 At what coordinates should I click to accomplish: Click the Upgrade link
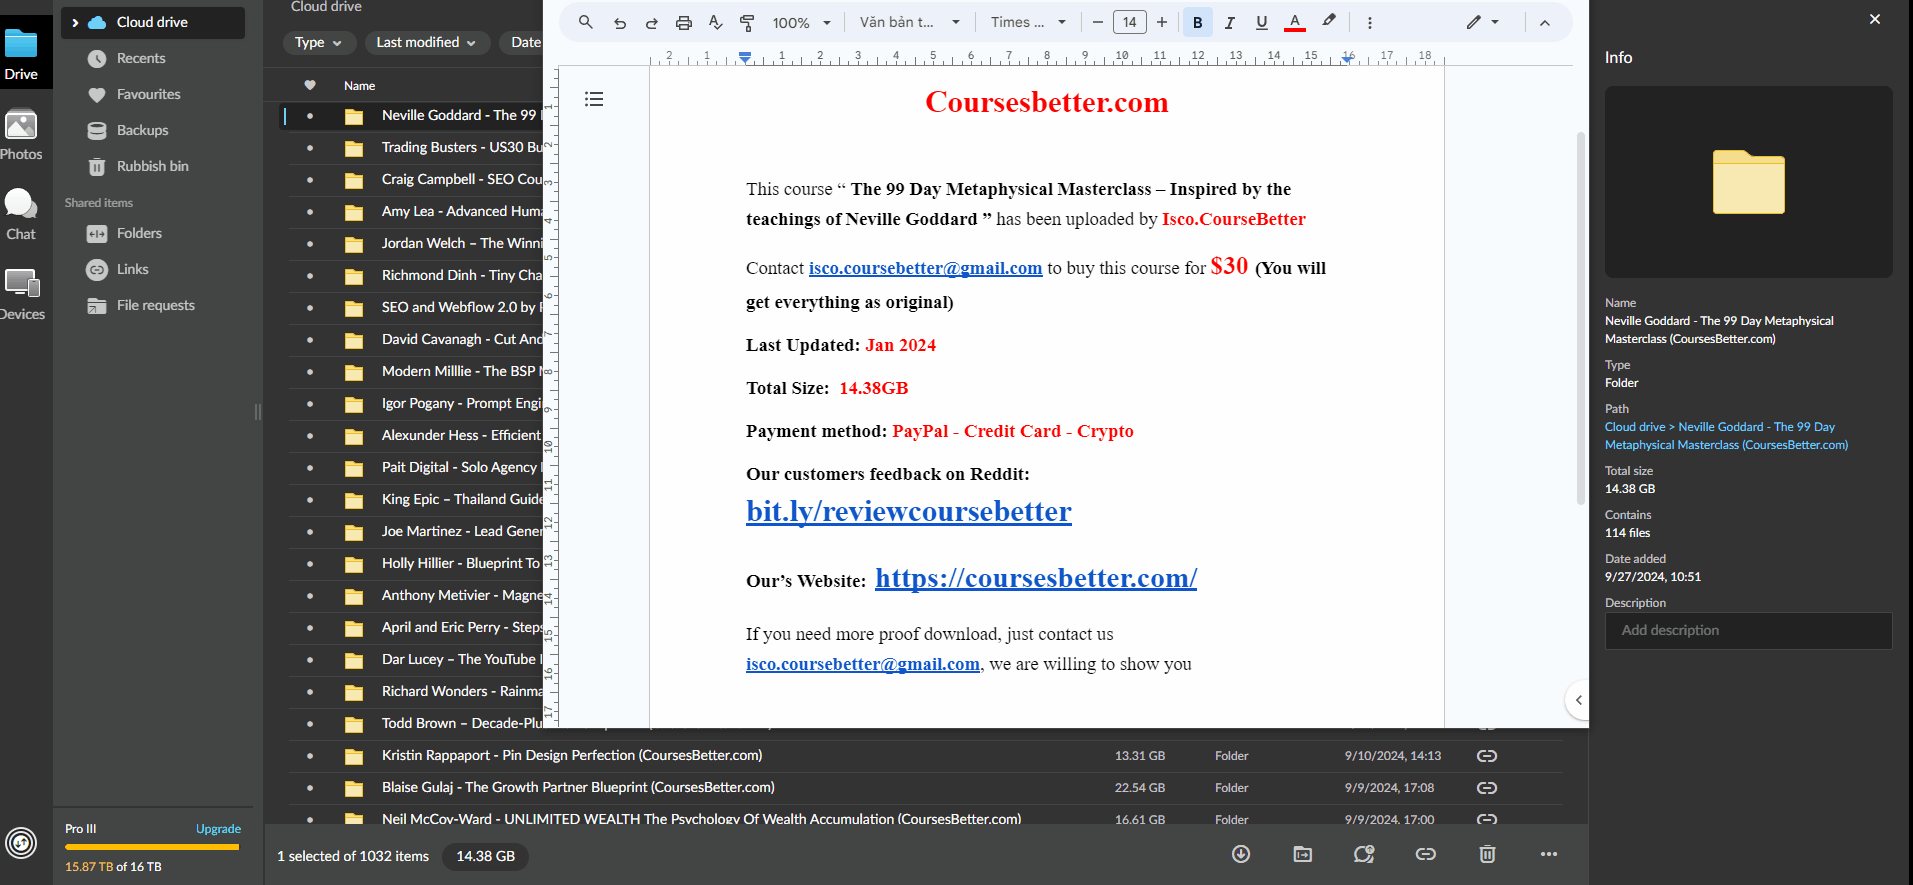[218, 829]
